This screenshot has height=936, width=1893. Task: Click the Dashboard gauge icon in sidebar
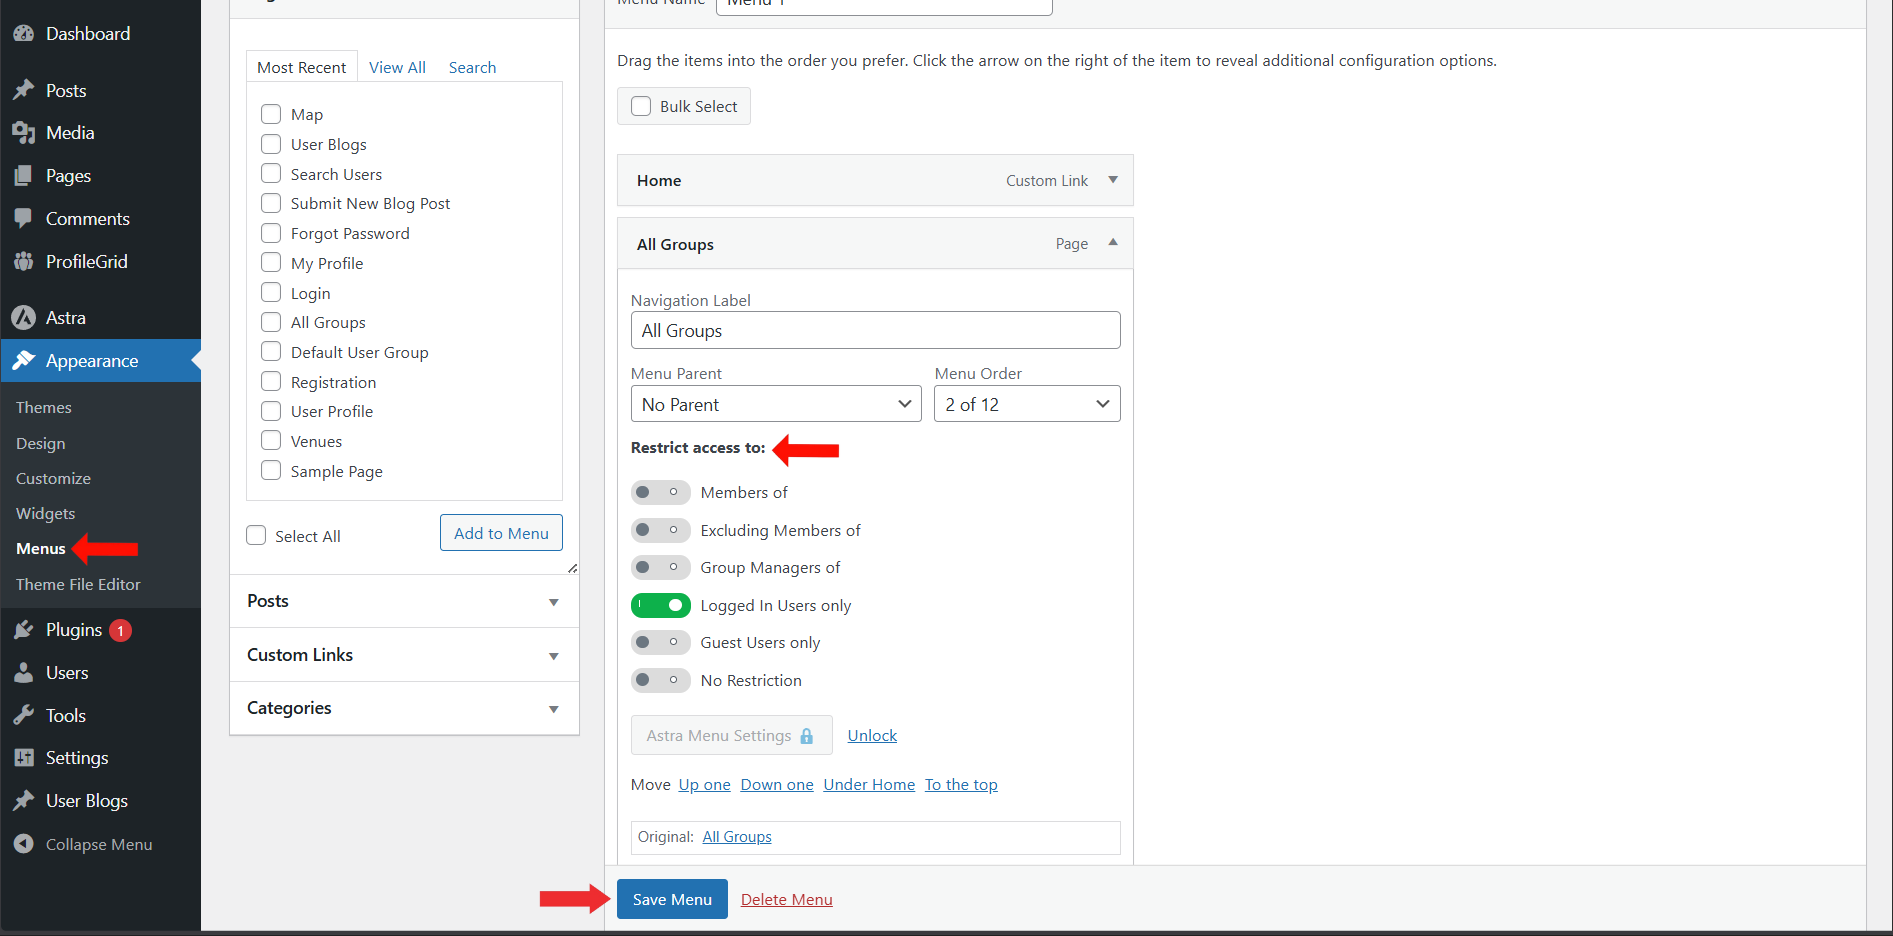[24, 34]
